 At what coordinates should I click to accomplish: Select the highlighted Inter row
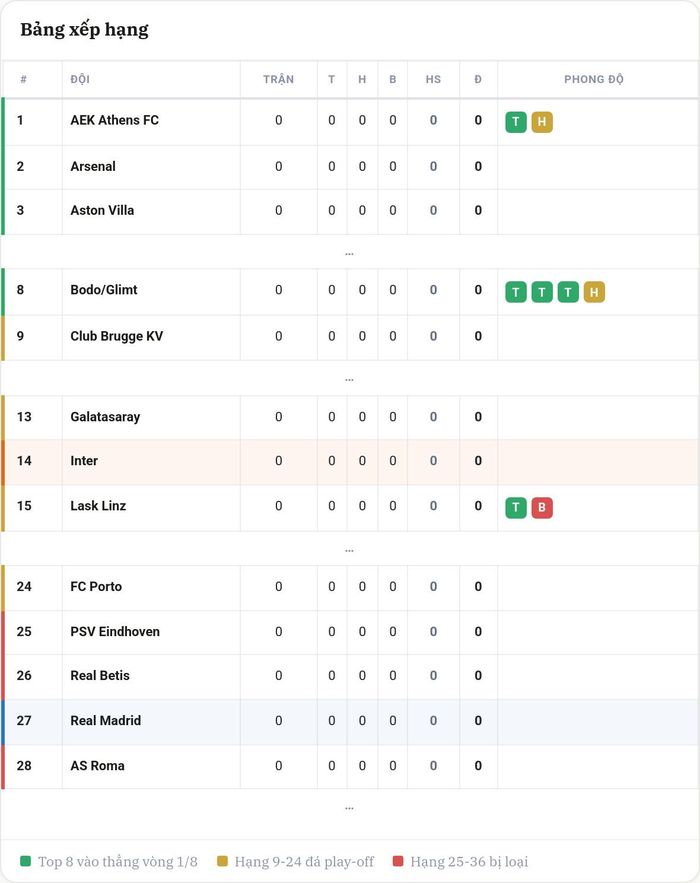pos(350,462)
